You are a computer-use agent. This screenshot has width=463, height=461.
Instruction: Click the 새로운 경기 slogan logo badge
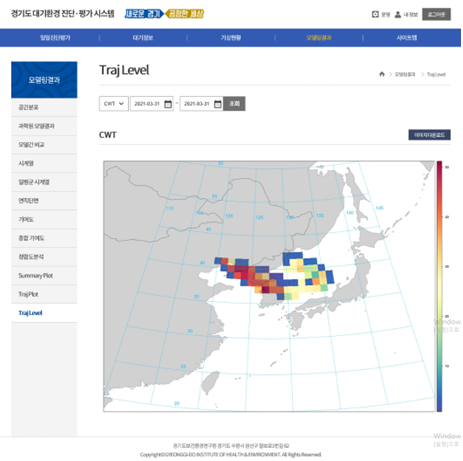(x=144, y=14)
